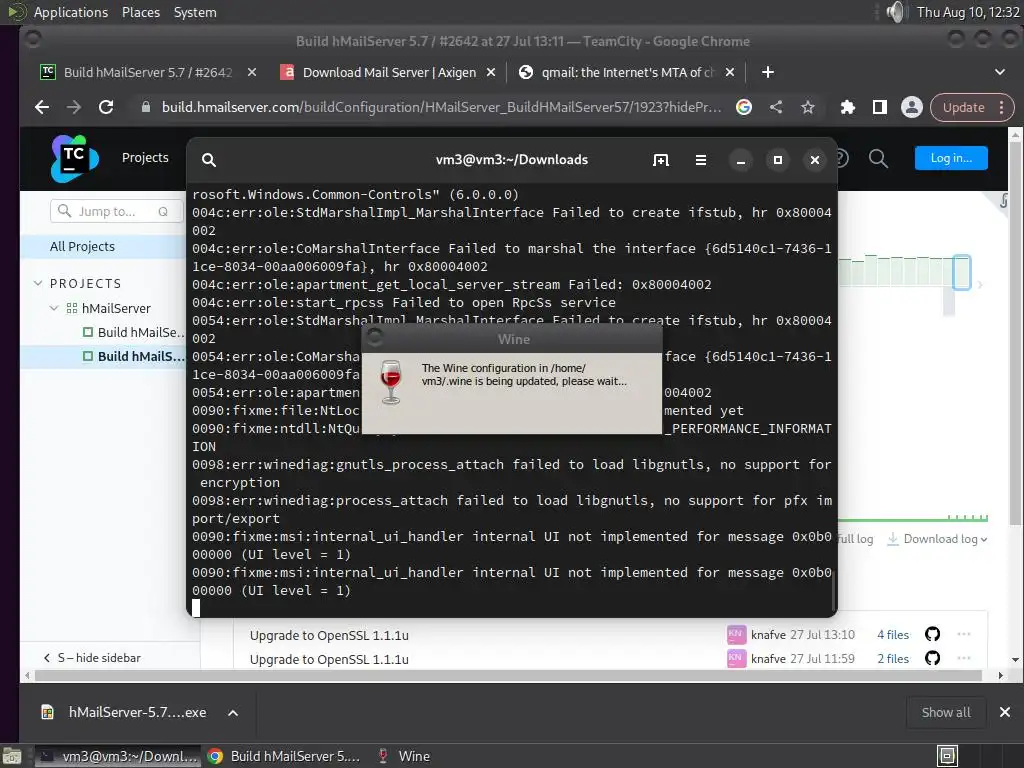The image size is (1024, 768).
Task: Open Chrome profile avatar
Action: 912,107
